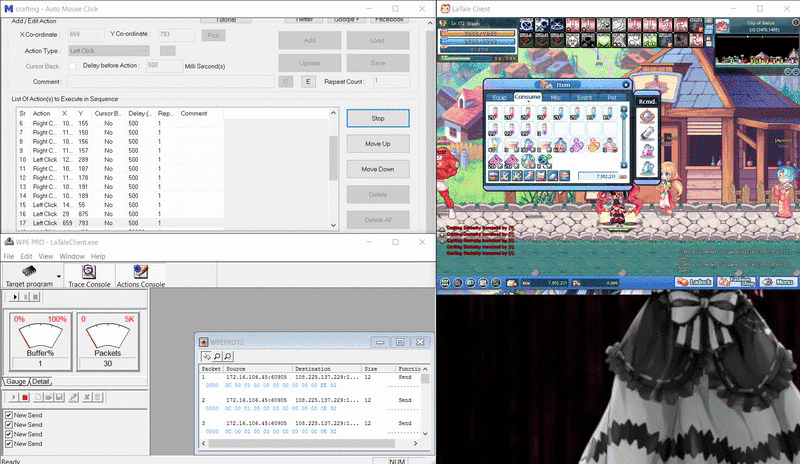This screenshot has width=800, height=464.
Task: Switch to the Equip tab in Item window
Action: pyautogui.click(x=499, y=97)
